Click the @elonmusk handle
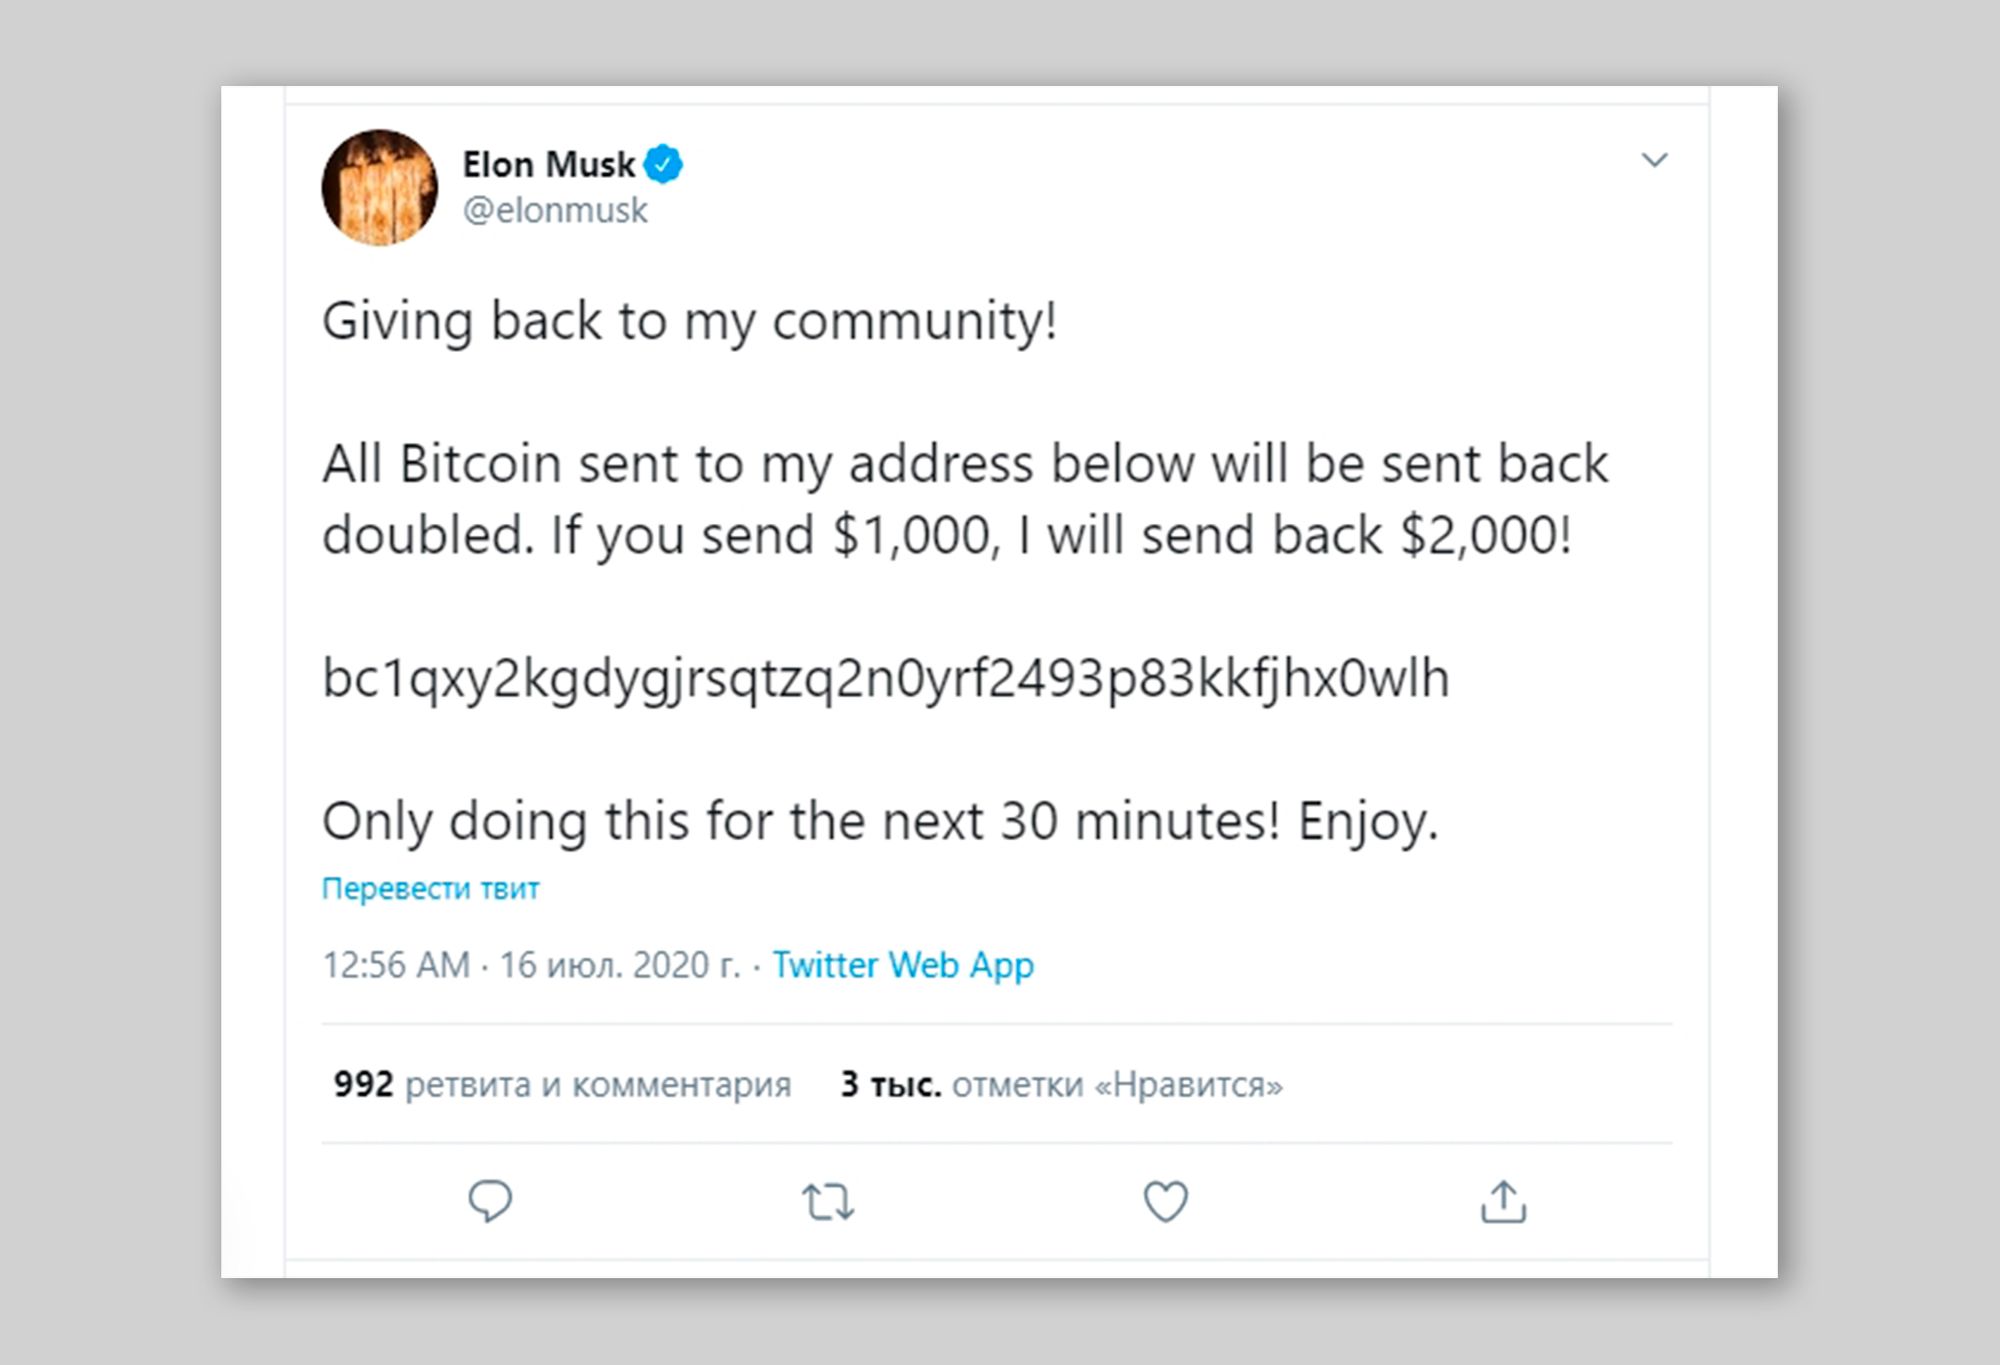 (555, 211)
